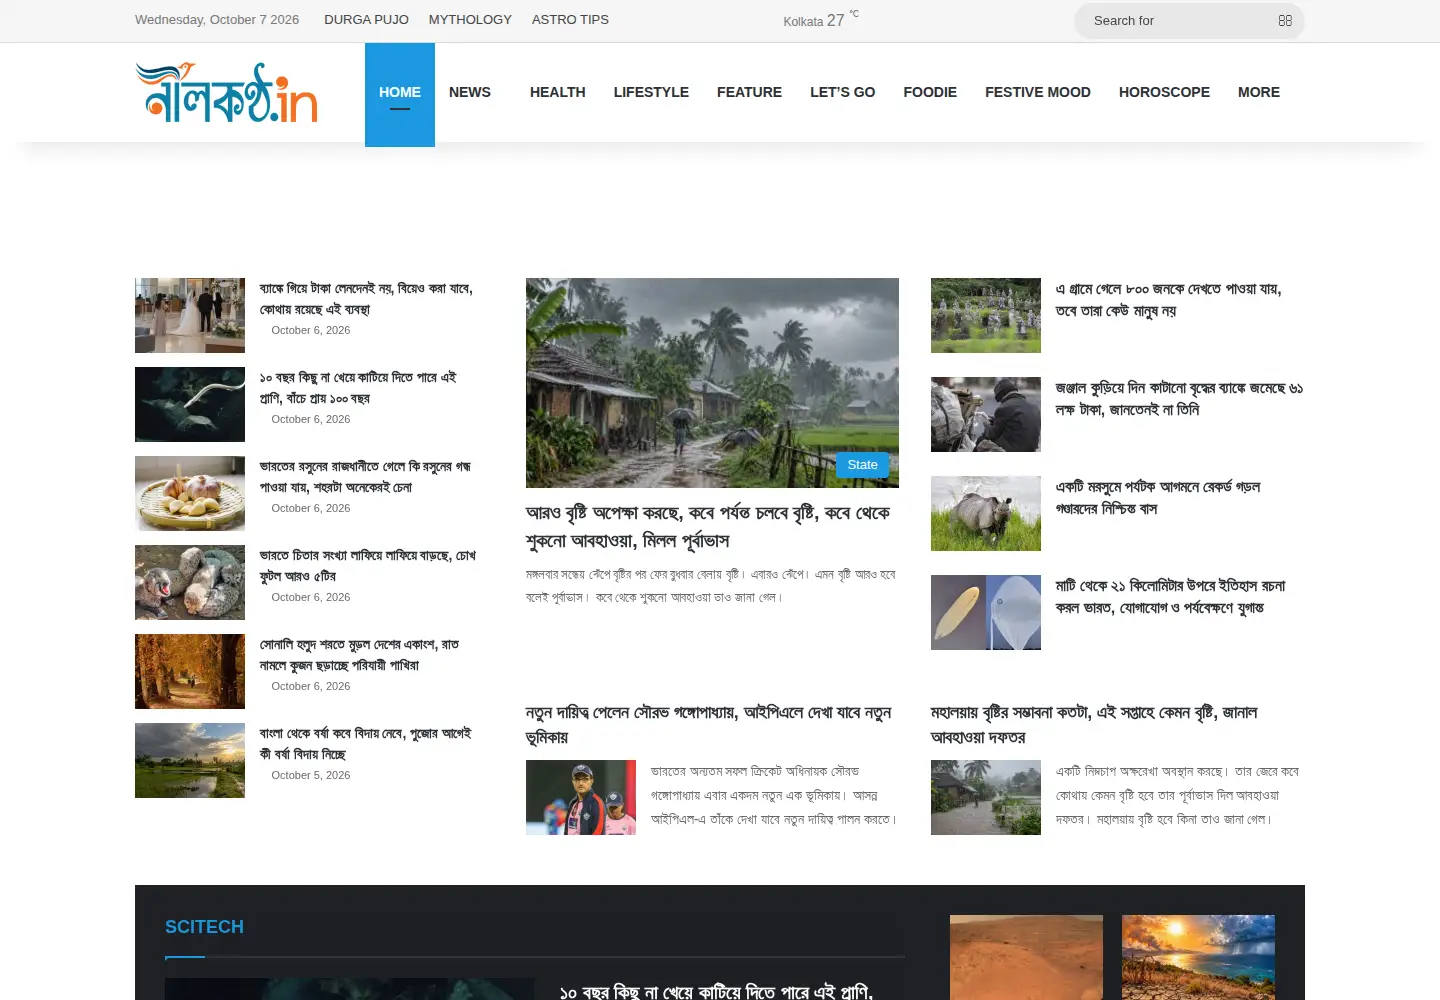Open the Mars desert surface thumbnail in SCITECH
Screen dimensions: 1440x1000
1026,957
